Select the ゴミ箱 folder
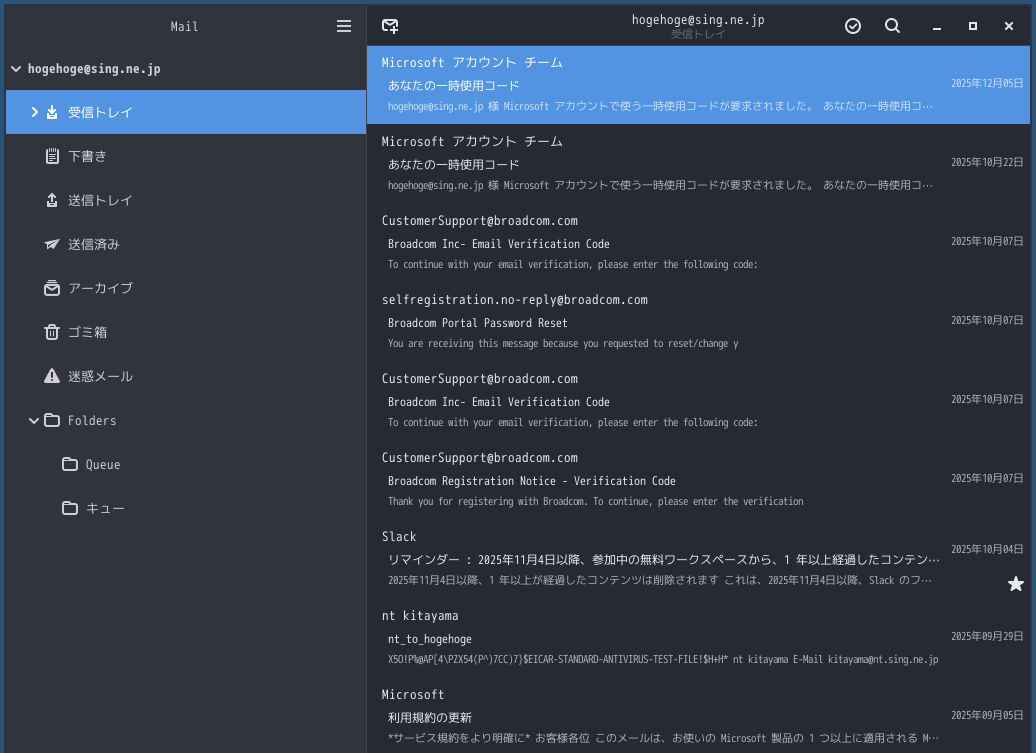 186,332
